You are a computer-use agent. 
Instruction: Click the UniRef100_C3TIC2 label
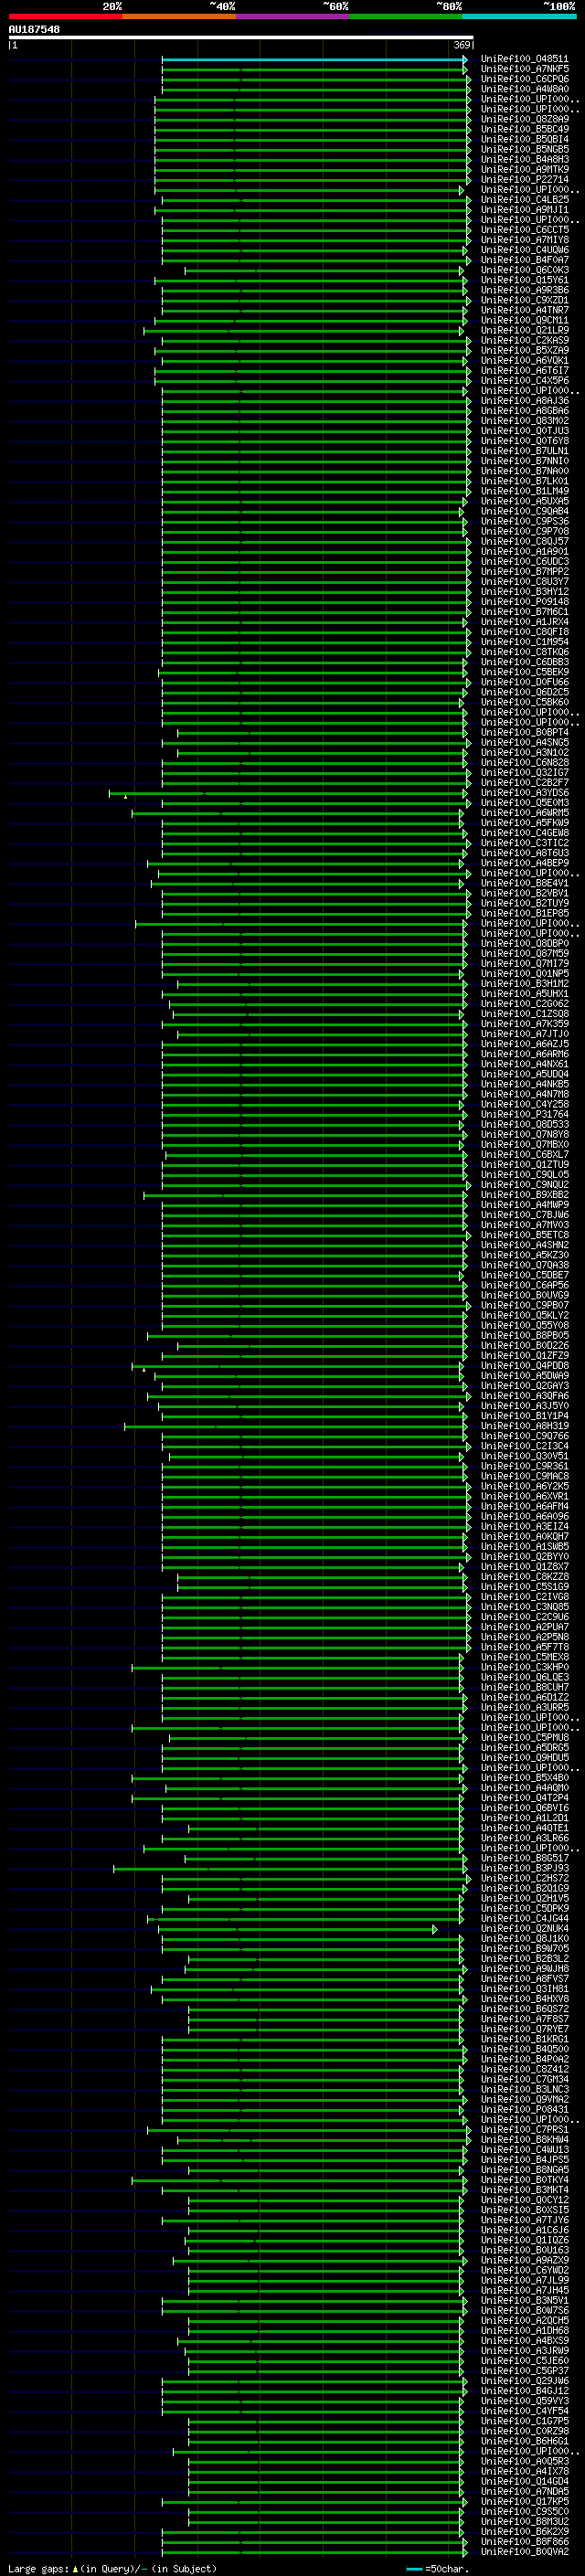point(524,843)
